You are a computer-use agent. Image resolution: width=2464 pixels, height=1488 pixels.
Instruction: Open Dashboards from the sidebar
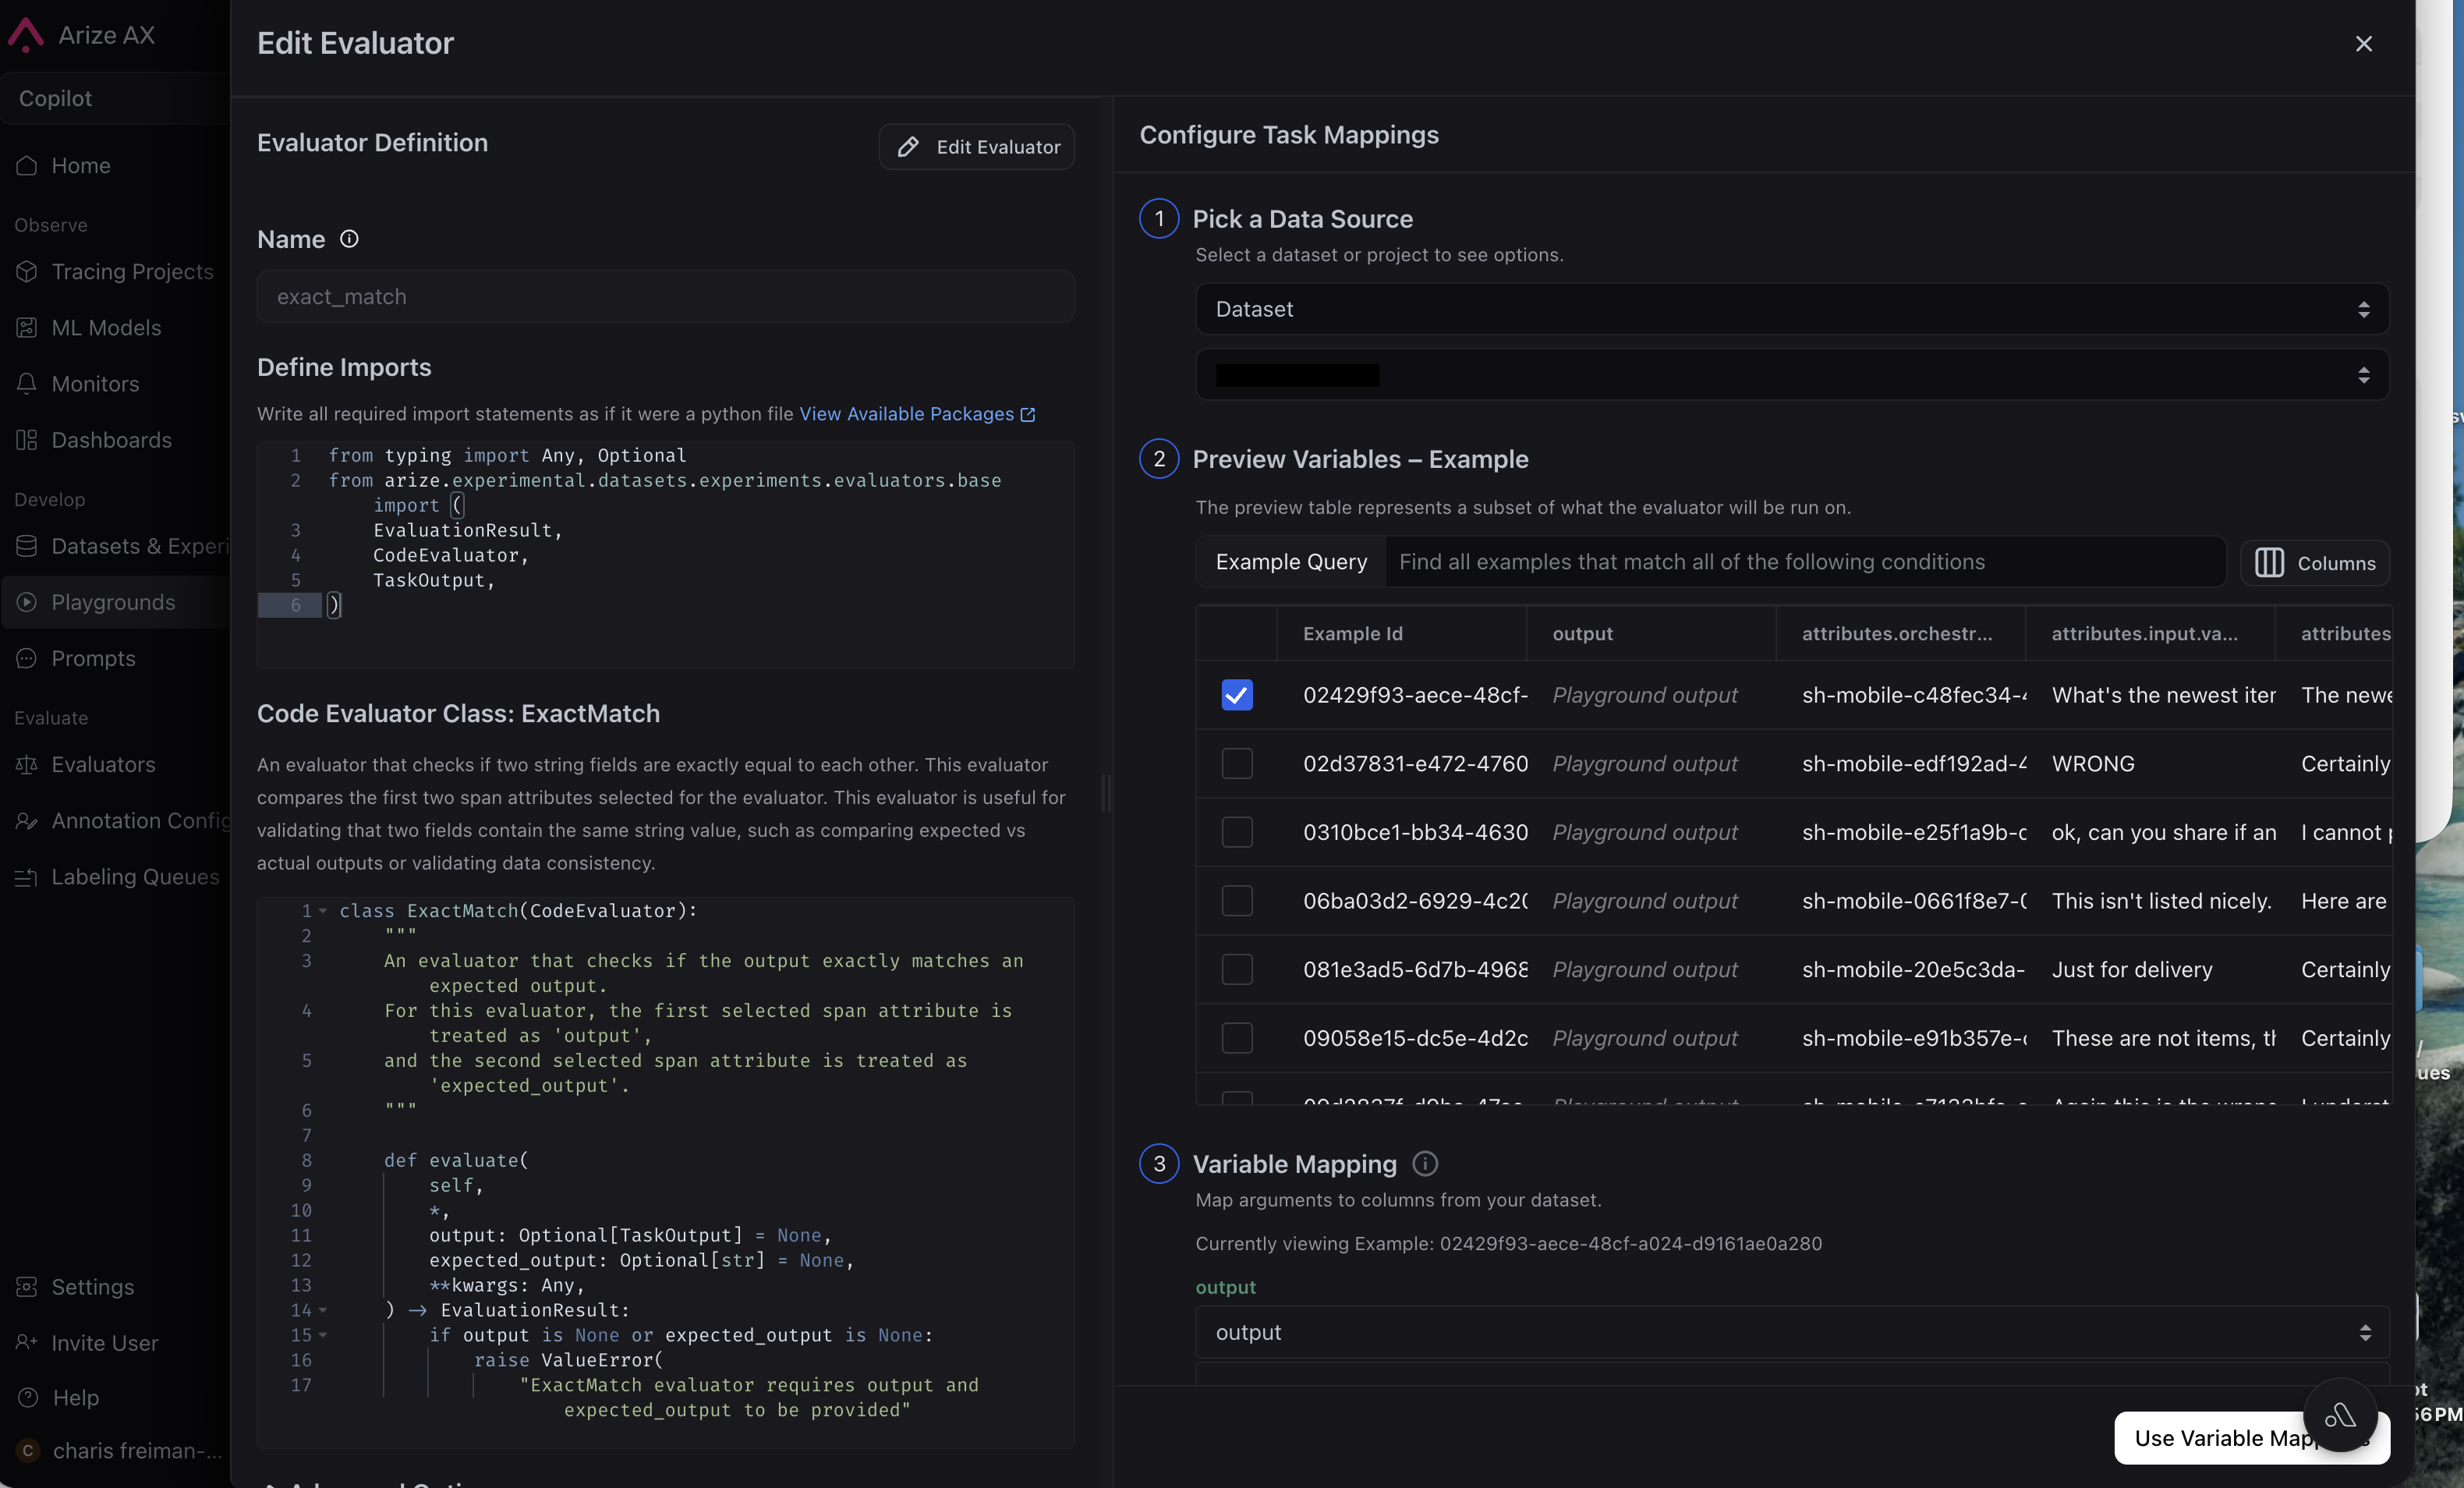click(x=111, y=440)
